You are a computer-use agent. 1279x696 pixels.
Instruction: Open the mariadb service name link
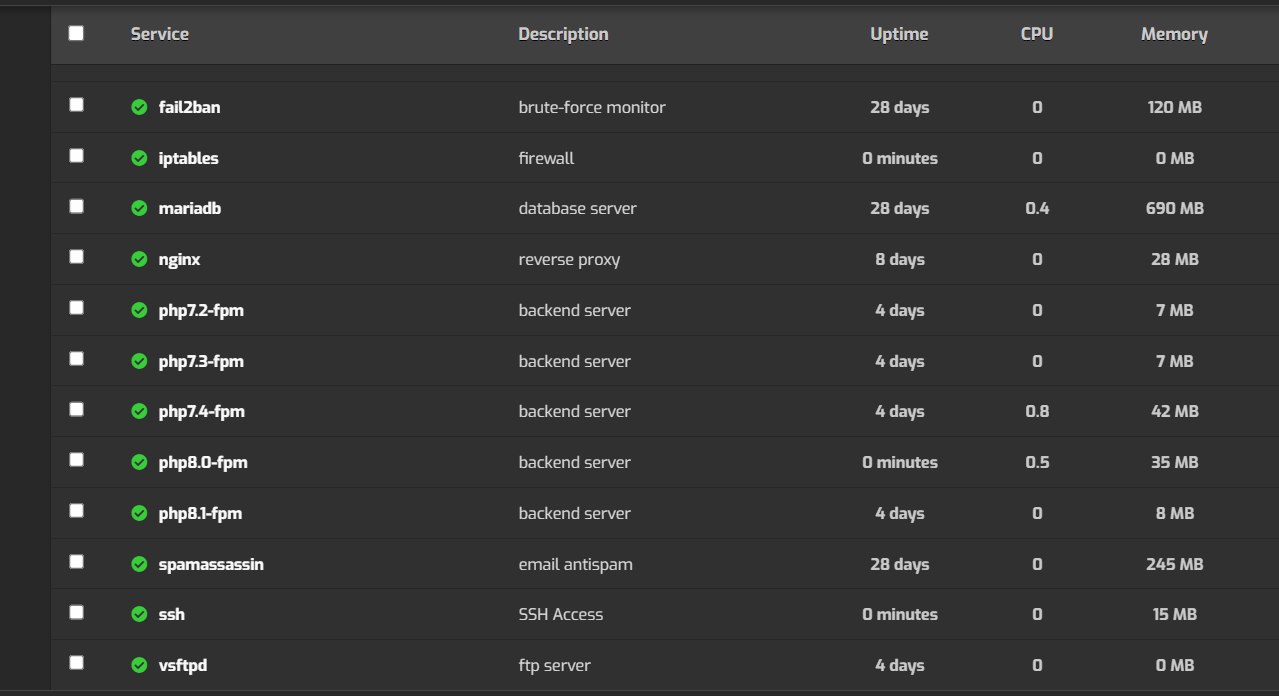[190, 208]
